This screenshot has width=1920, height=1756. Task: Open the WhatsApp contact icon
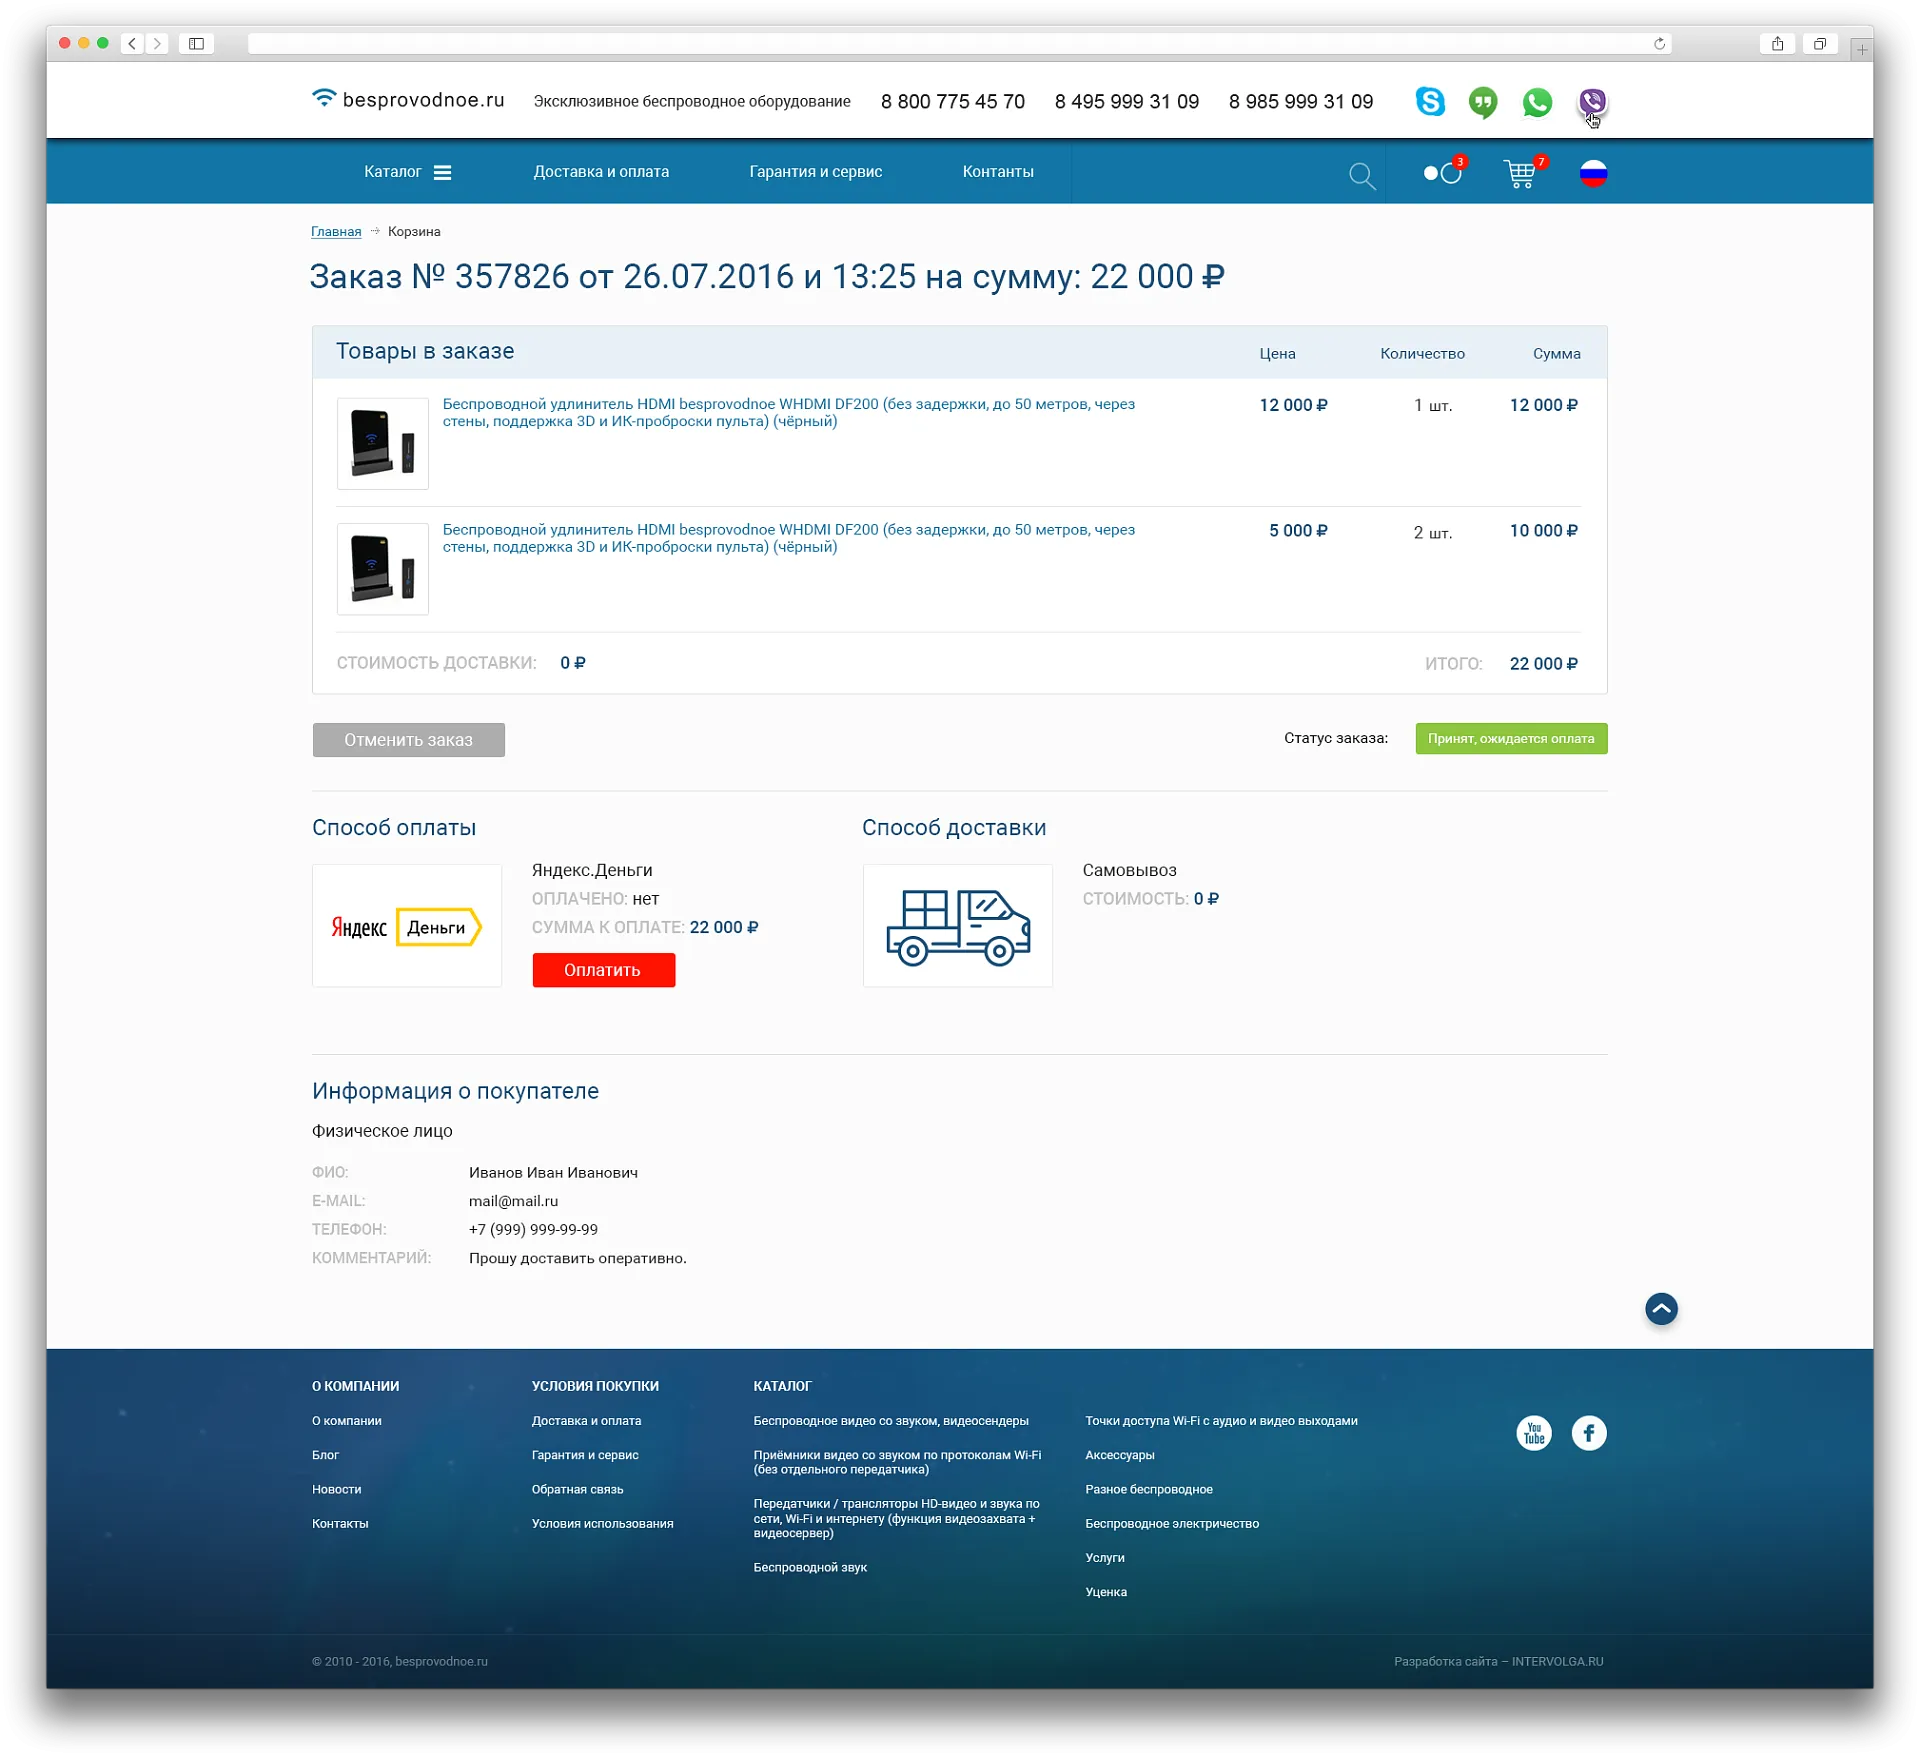click(x=1537, y=102)
